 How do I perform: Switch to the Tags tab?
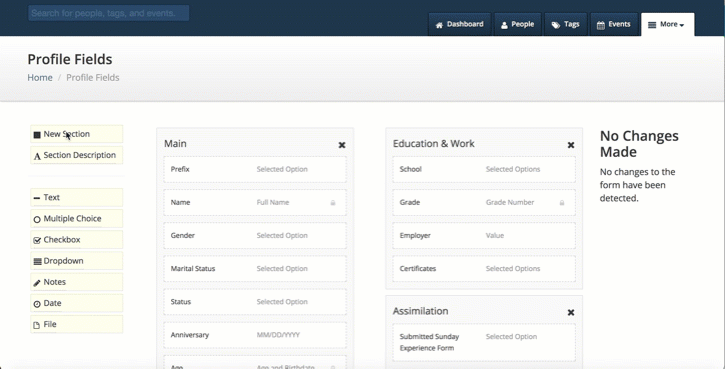[x=565, y=24]
